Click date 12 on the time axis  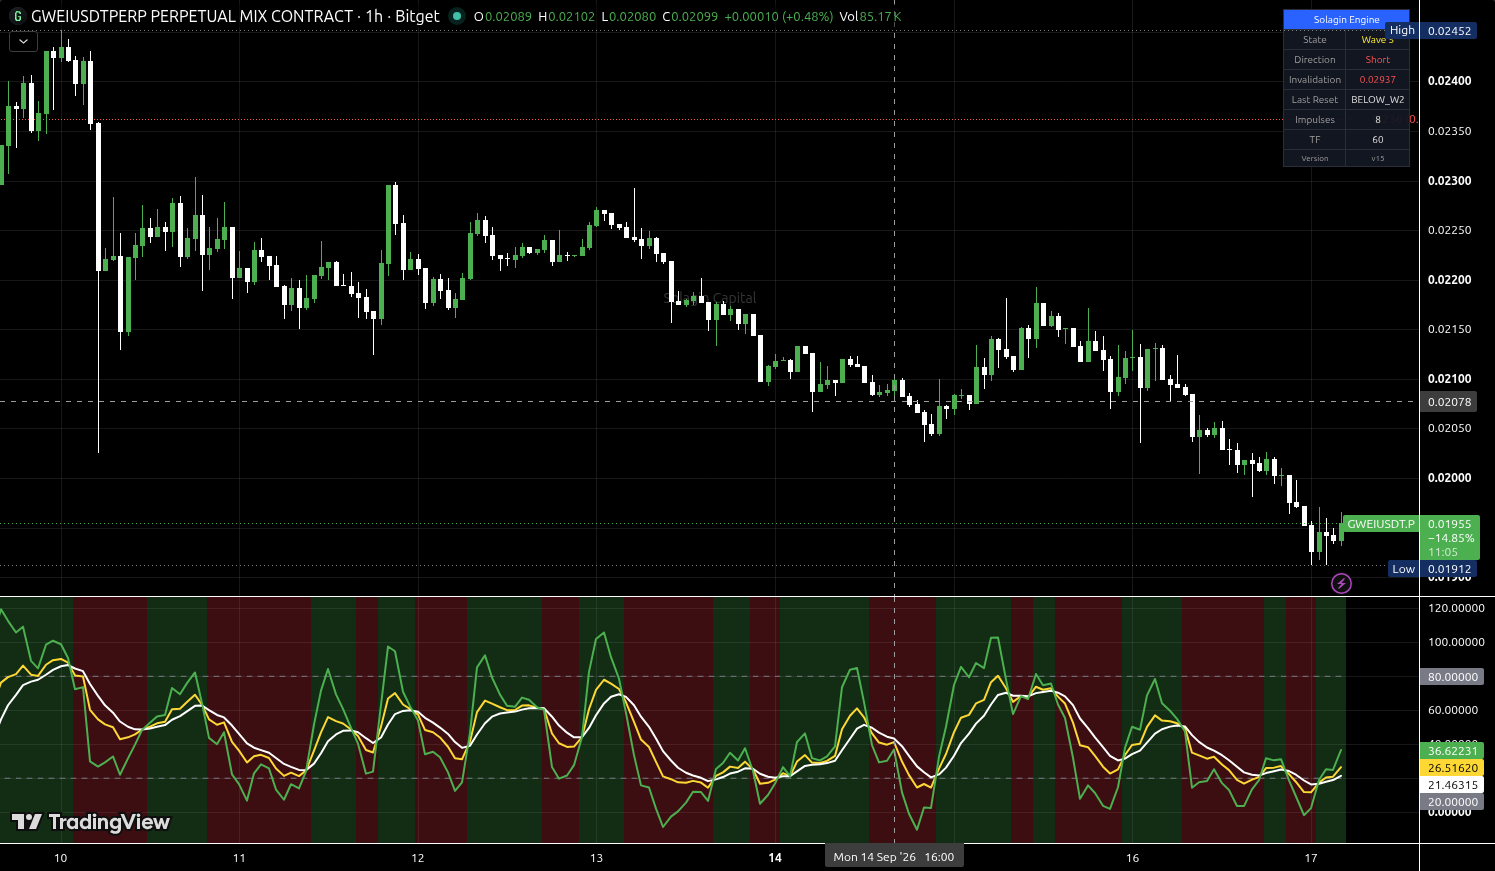click(x=418, y=858)
